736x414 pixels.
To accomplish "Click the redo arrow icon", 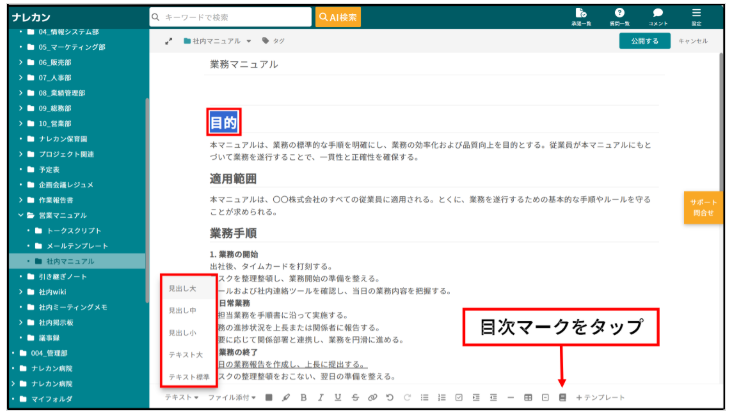I will click(407, 398).
